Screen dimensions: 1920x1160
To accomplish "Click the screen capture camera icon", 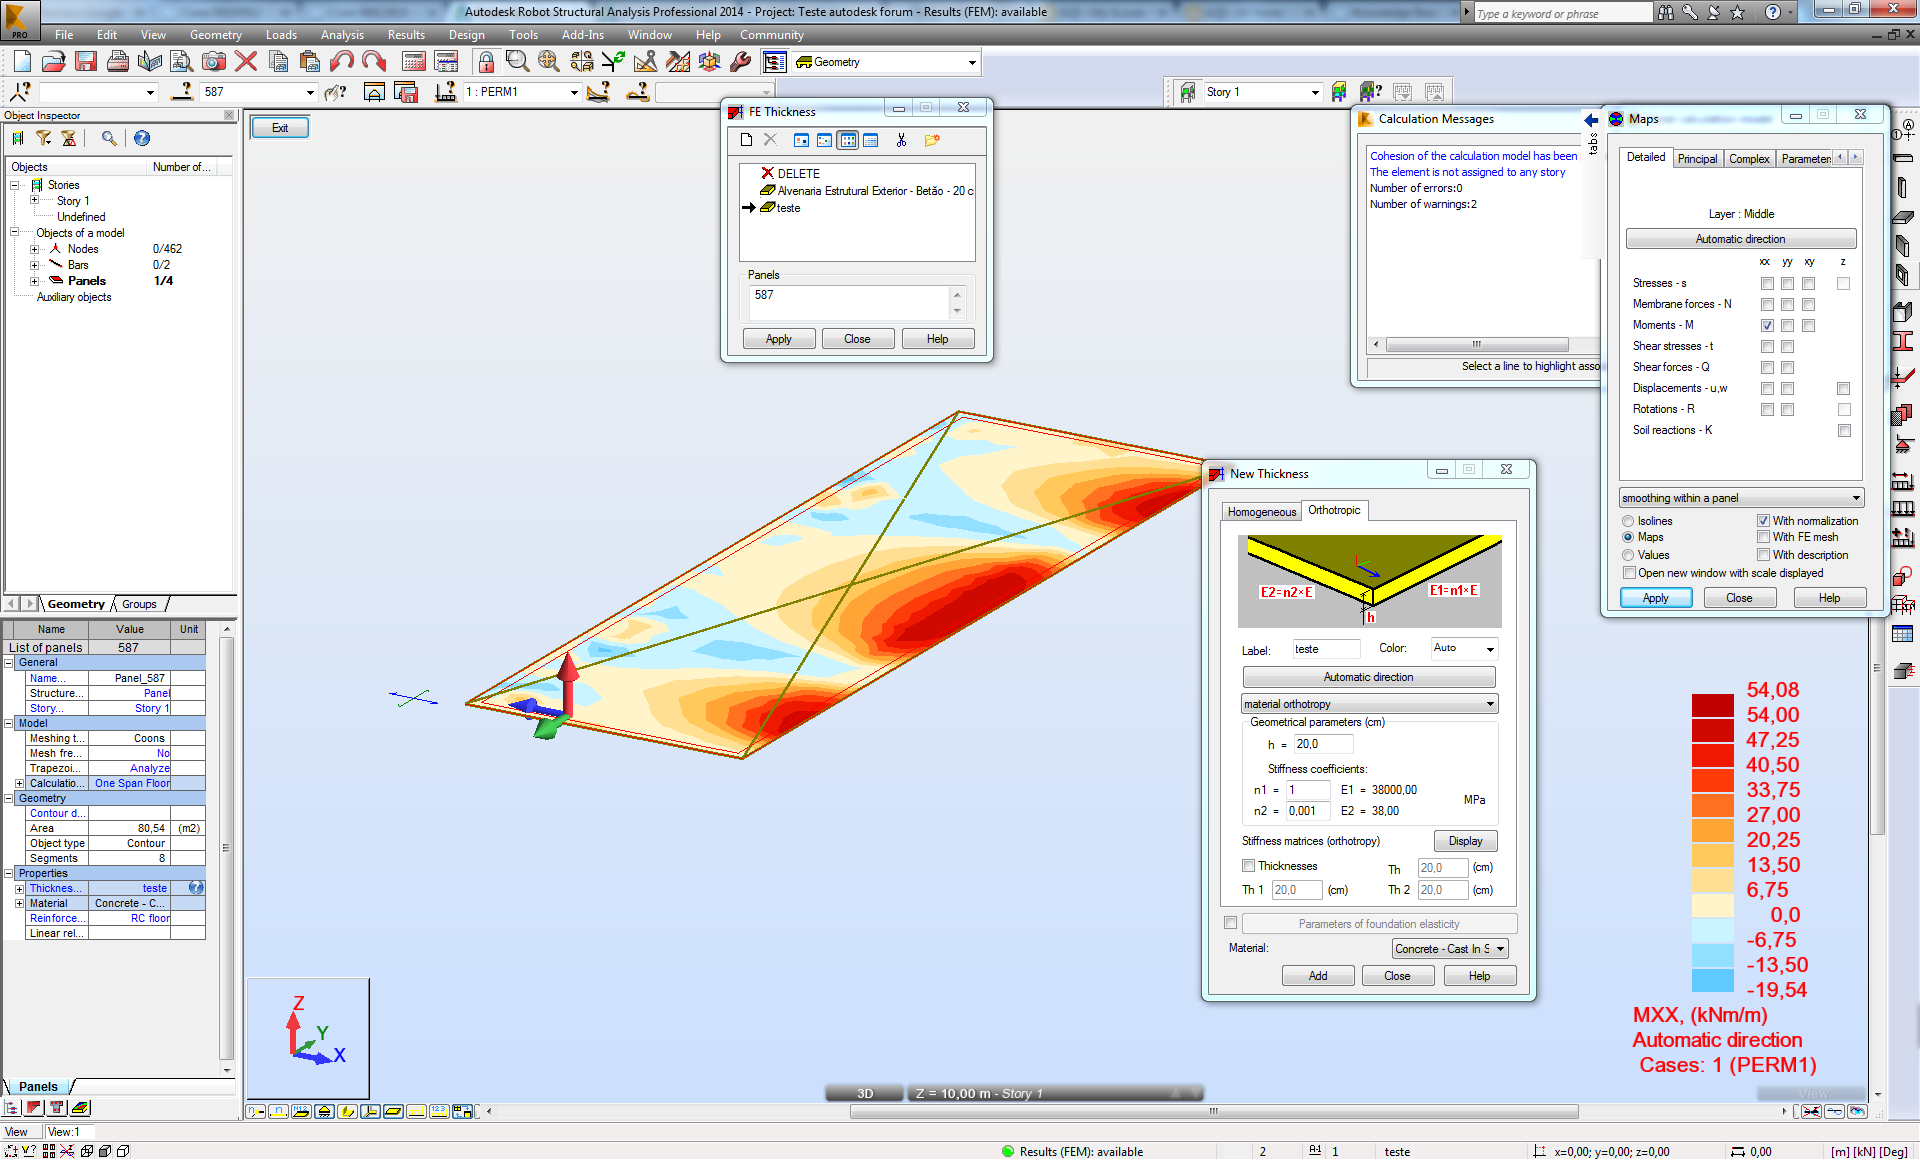I will point(214,62).
